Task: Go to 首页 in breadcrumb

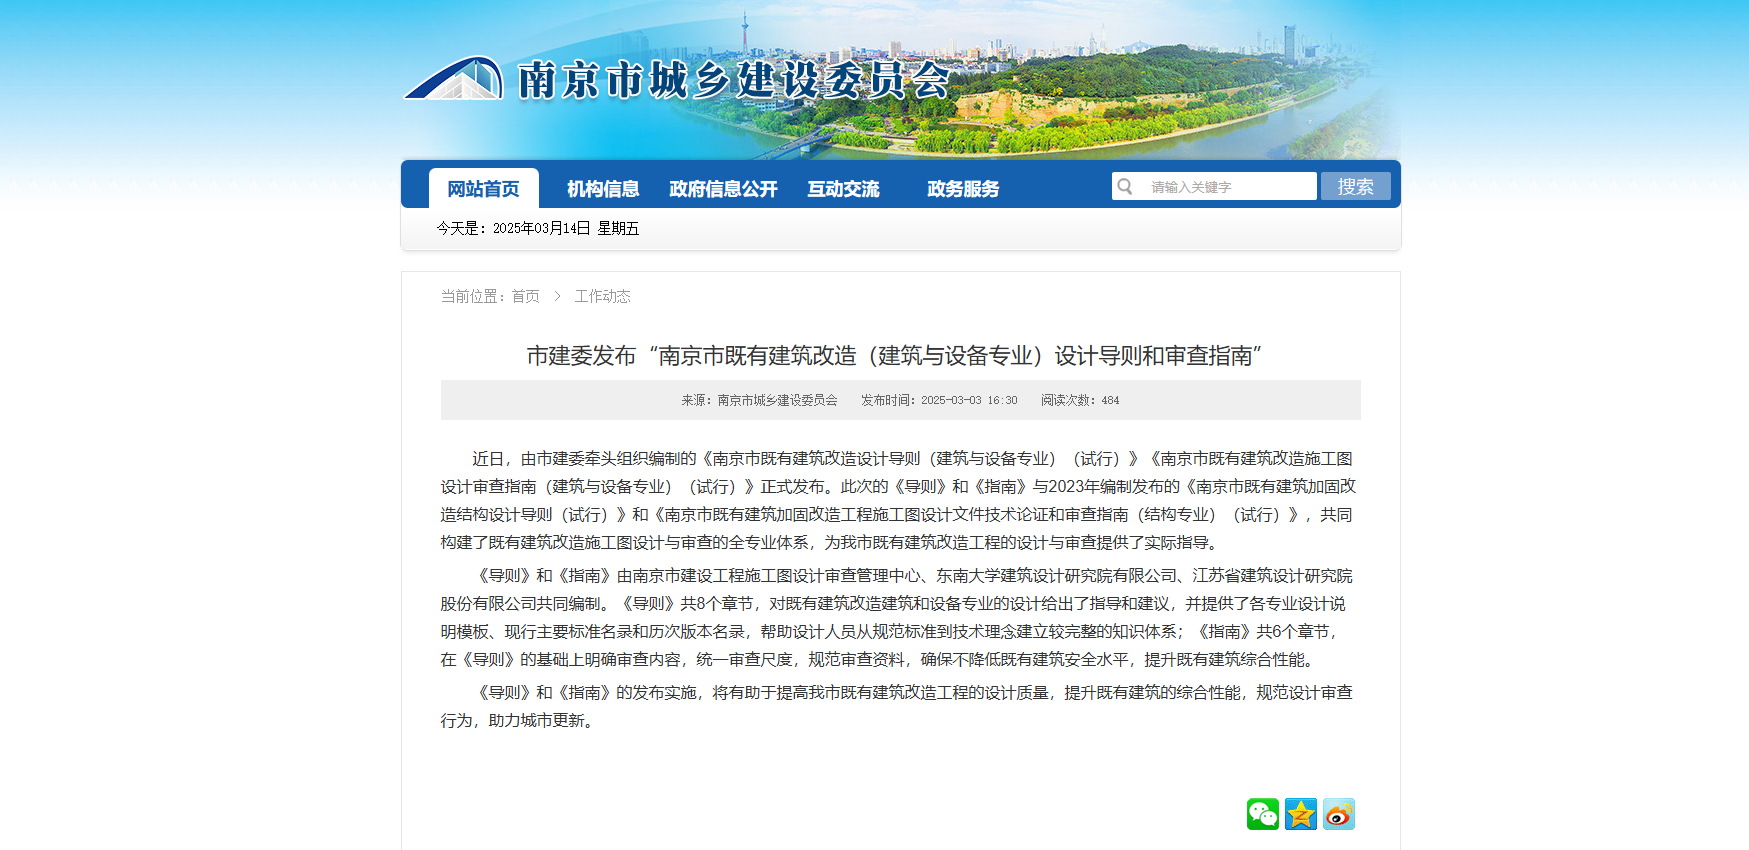Action: pos(525,296)
